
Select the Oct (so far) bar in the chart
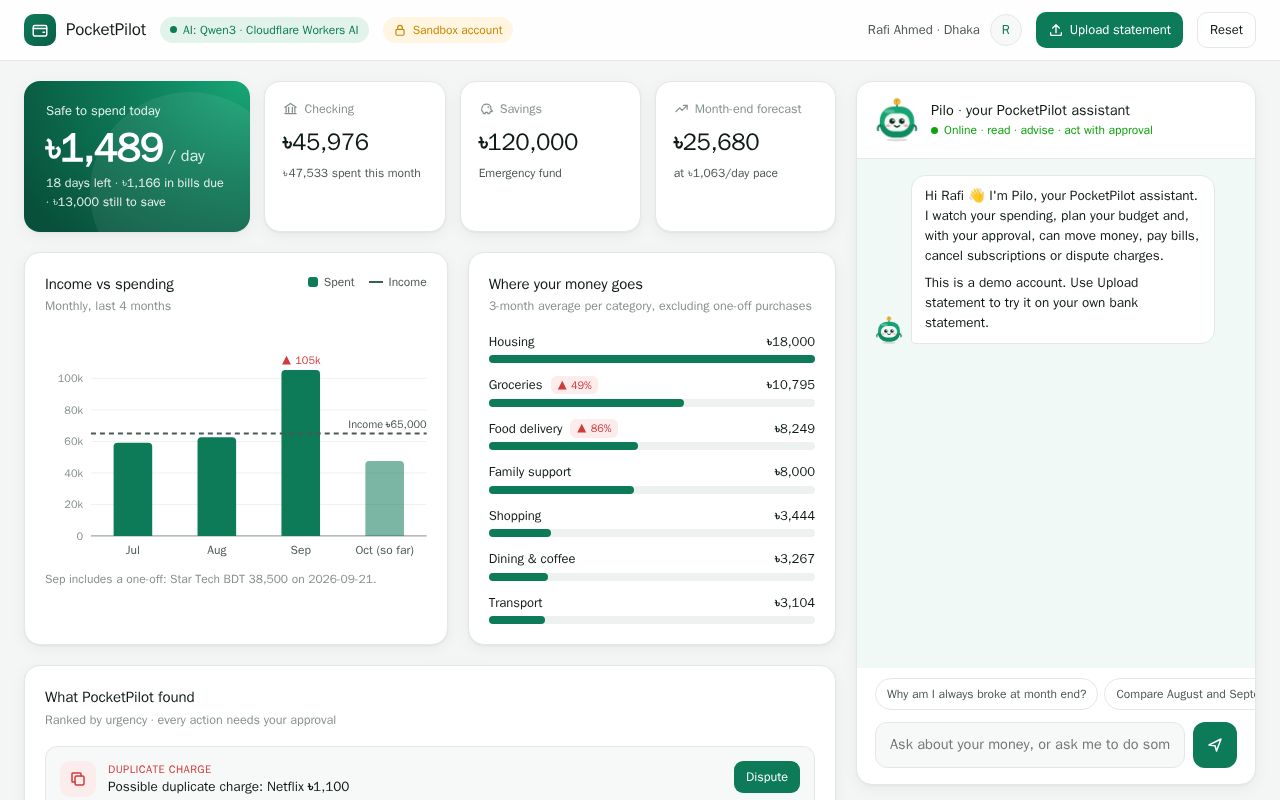385,498
